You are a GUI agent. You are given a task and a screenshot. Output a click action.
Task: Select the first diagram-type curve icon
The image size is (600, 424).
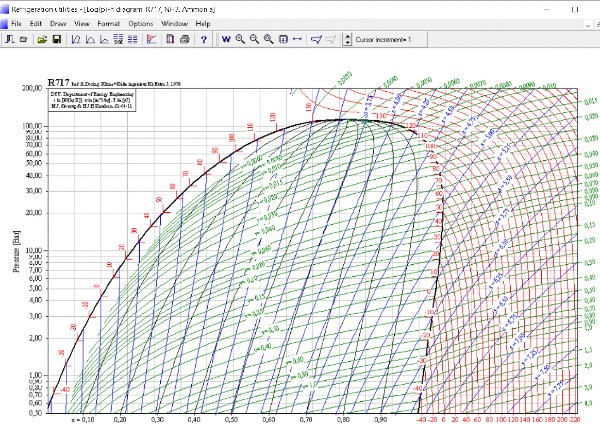point(76,39)
